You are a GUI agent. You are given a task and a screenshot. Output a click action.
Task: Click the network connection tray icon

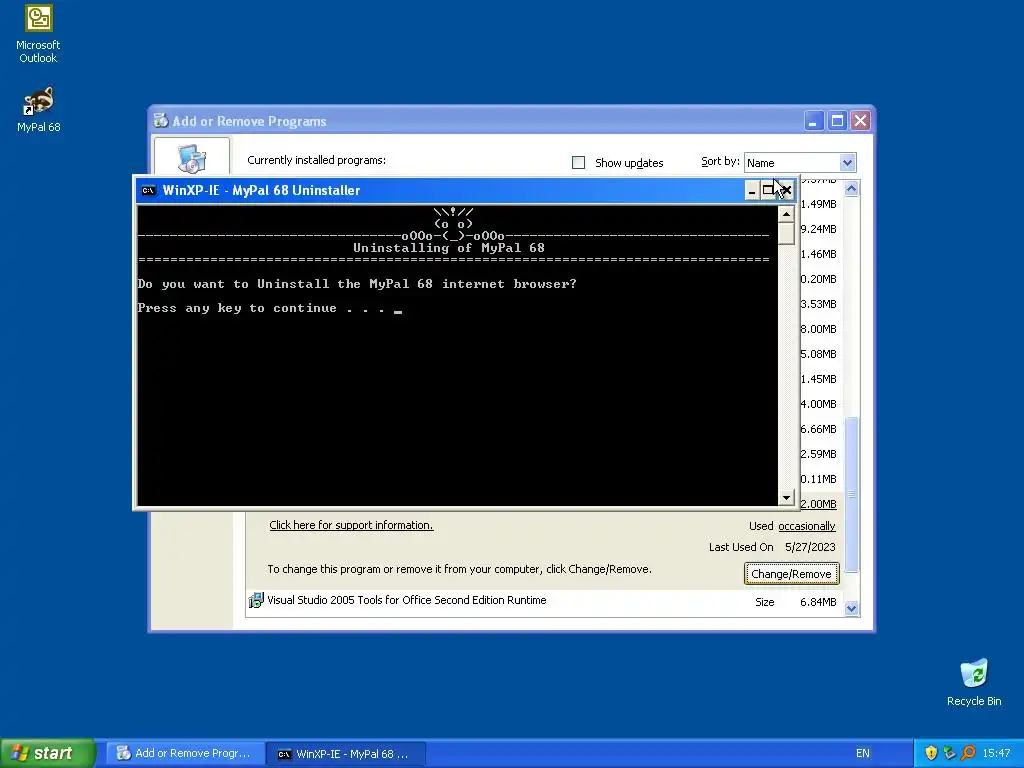(950, 753)
